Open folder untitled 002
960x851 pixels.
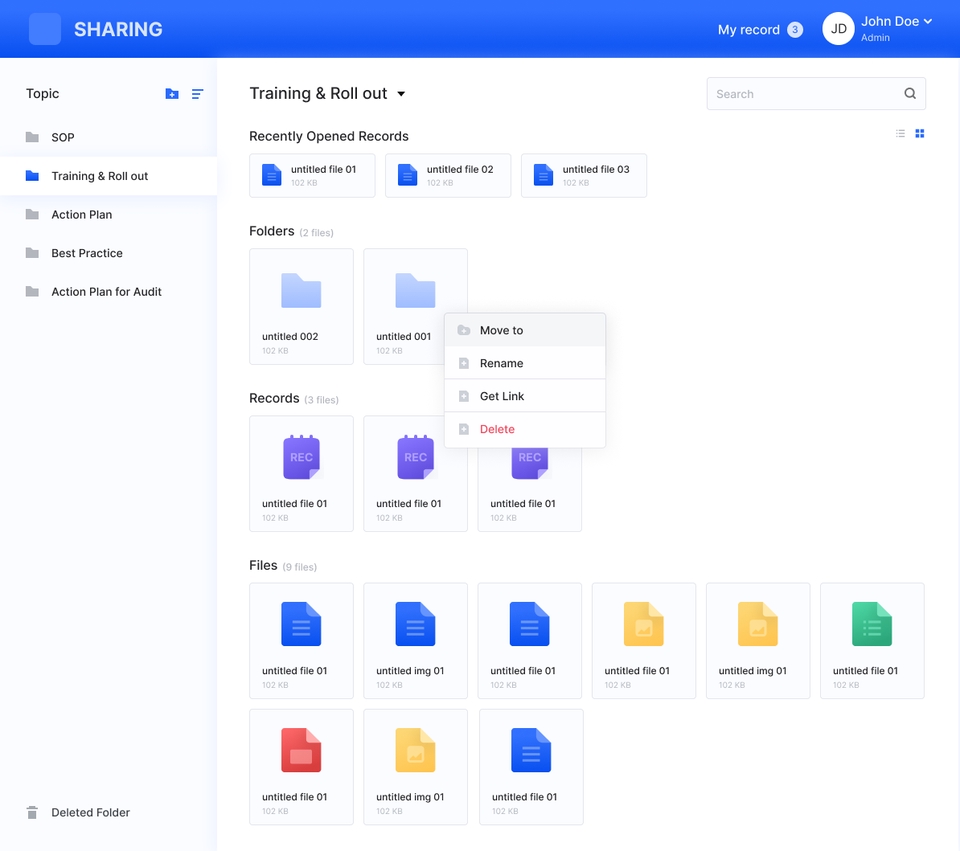click(x=301, y=307)
